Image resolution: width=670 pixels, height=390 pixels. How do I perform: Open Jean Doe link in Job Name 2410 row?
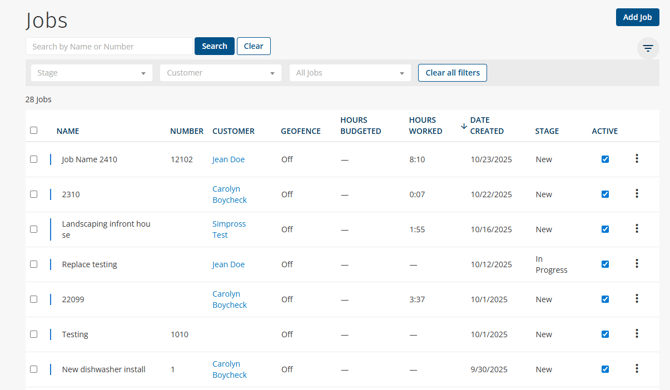coord(228,159)
